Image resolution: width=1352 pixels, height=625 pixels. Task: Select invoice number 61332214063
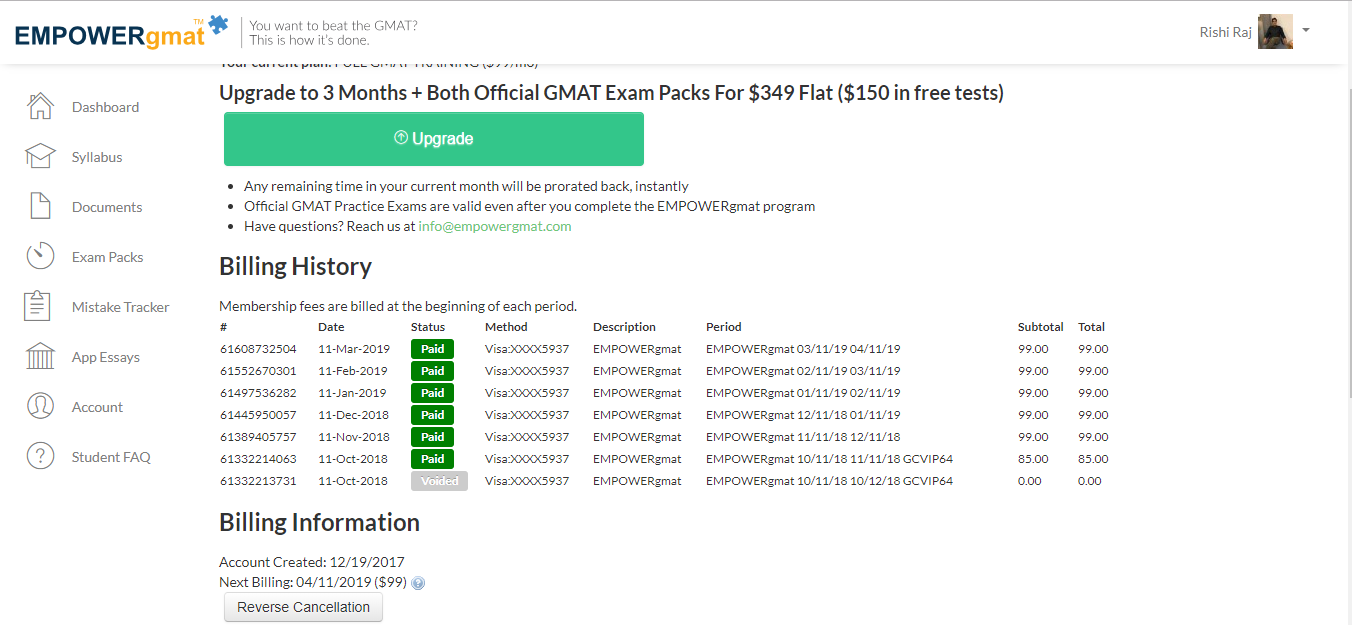258,459
